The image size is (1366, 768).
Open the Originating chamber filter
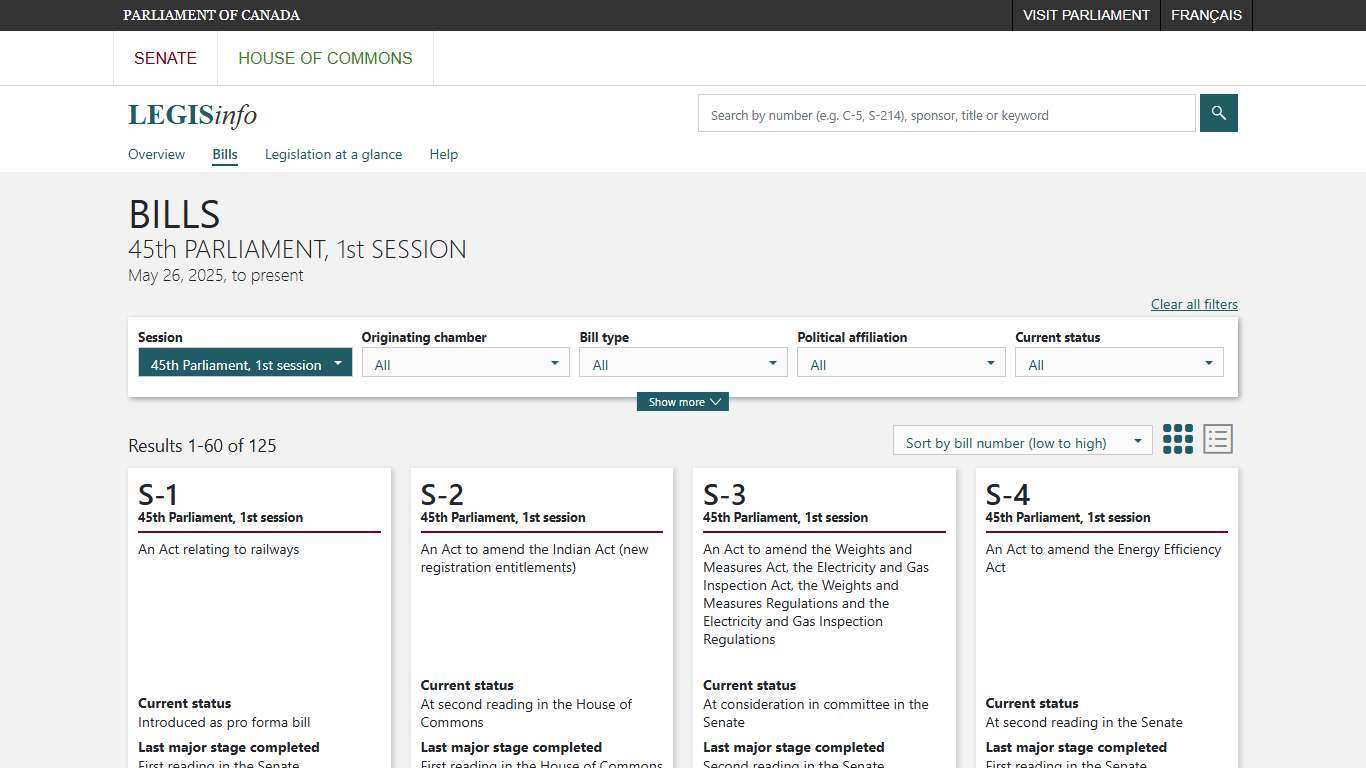(x=464, y=362)
